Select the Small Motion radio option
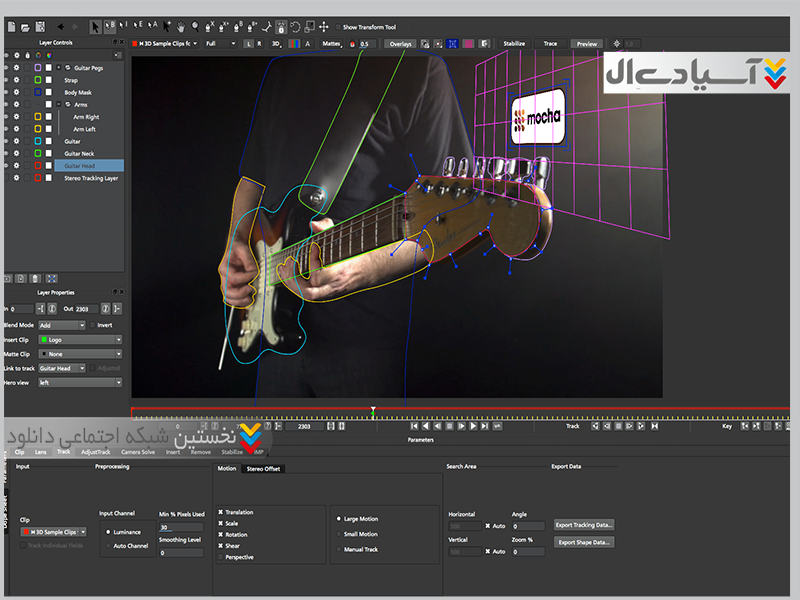The width and height of the screenshot is (800, 600). click(x=338, y=534)
